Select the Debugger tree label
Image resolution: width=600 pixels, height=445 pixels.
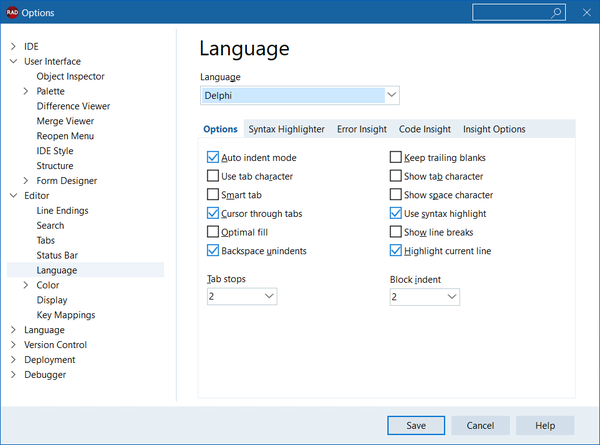coord(45,375)
